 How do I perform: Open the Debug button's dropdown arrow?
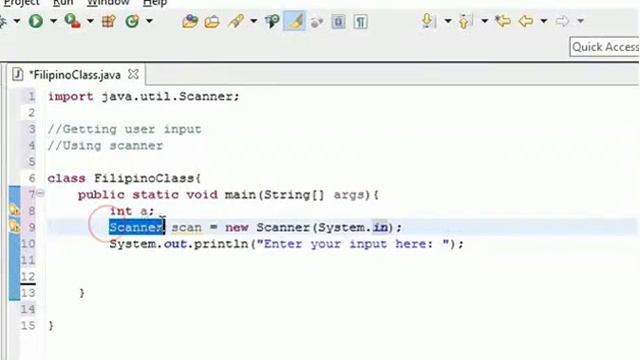coord(17,20)
